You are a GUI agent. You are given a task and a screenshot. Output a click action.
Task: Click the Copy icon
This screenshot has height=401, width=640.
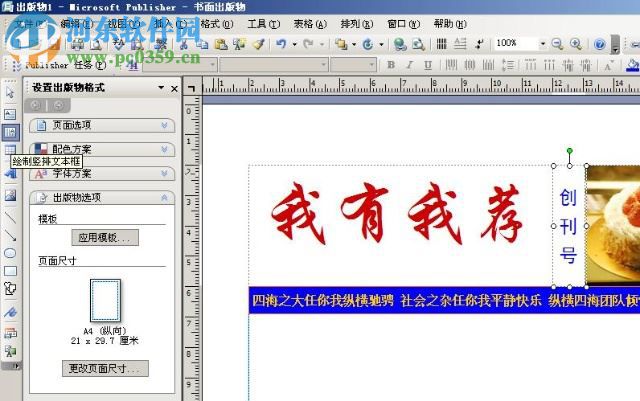pyautogui.click(x=202, y=44)
